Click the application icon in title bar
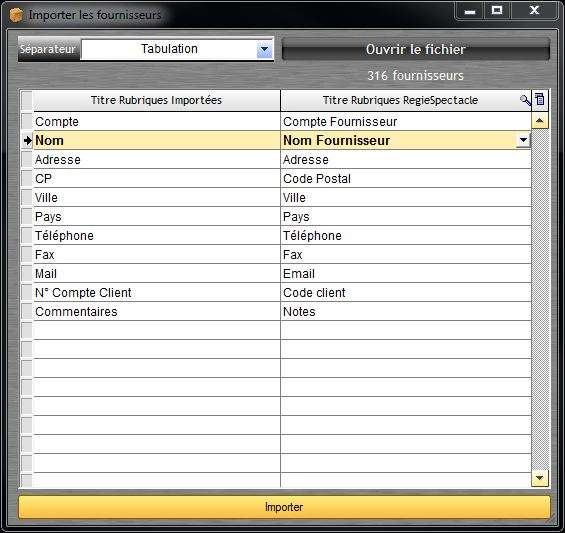 [x=16, y=15]
